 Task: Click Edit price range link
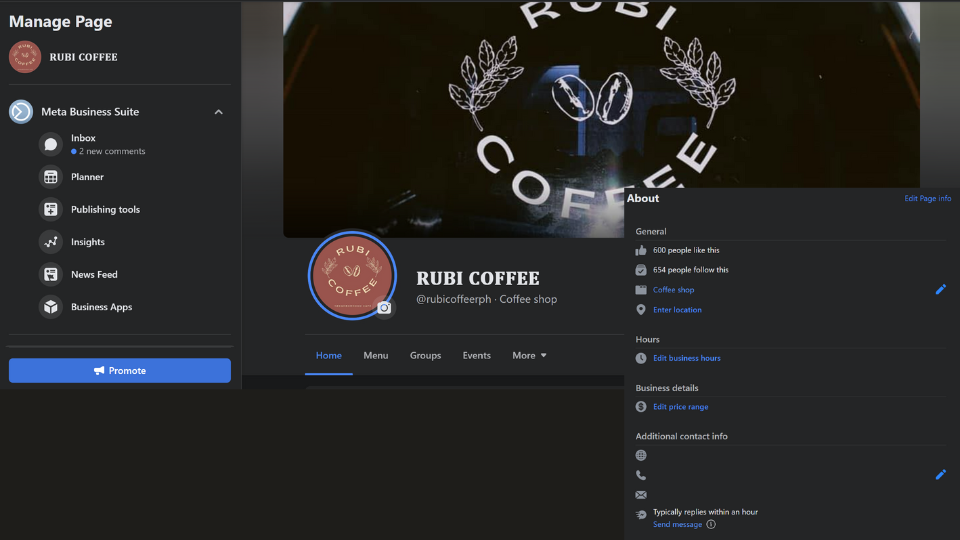point(680,407)
